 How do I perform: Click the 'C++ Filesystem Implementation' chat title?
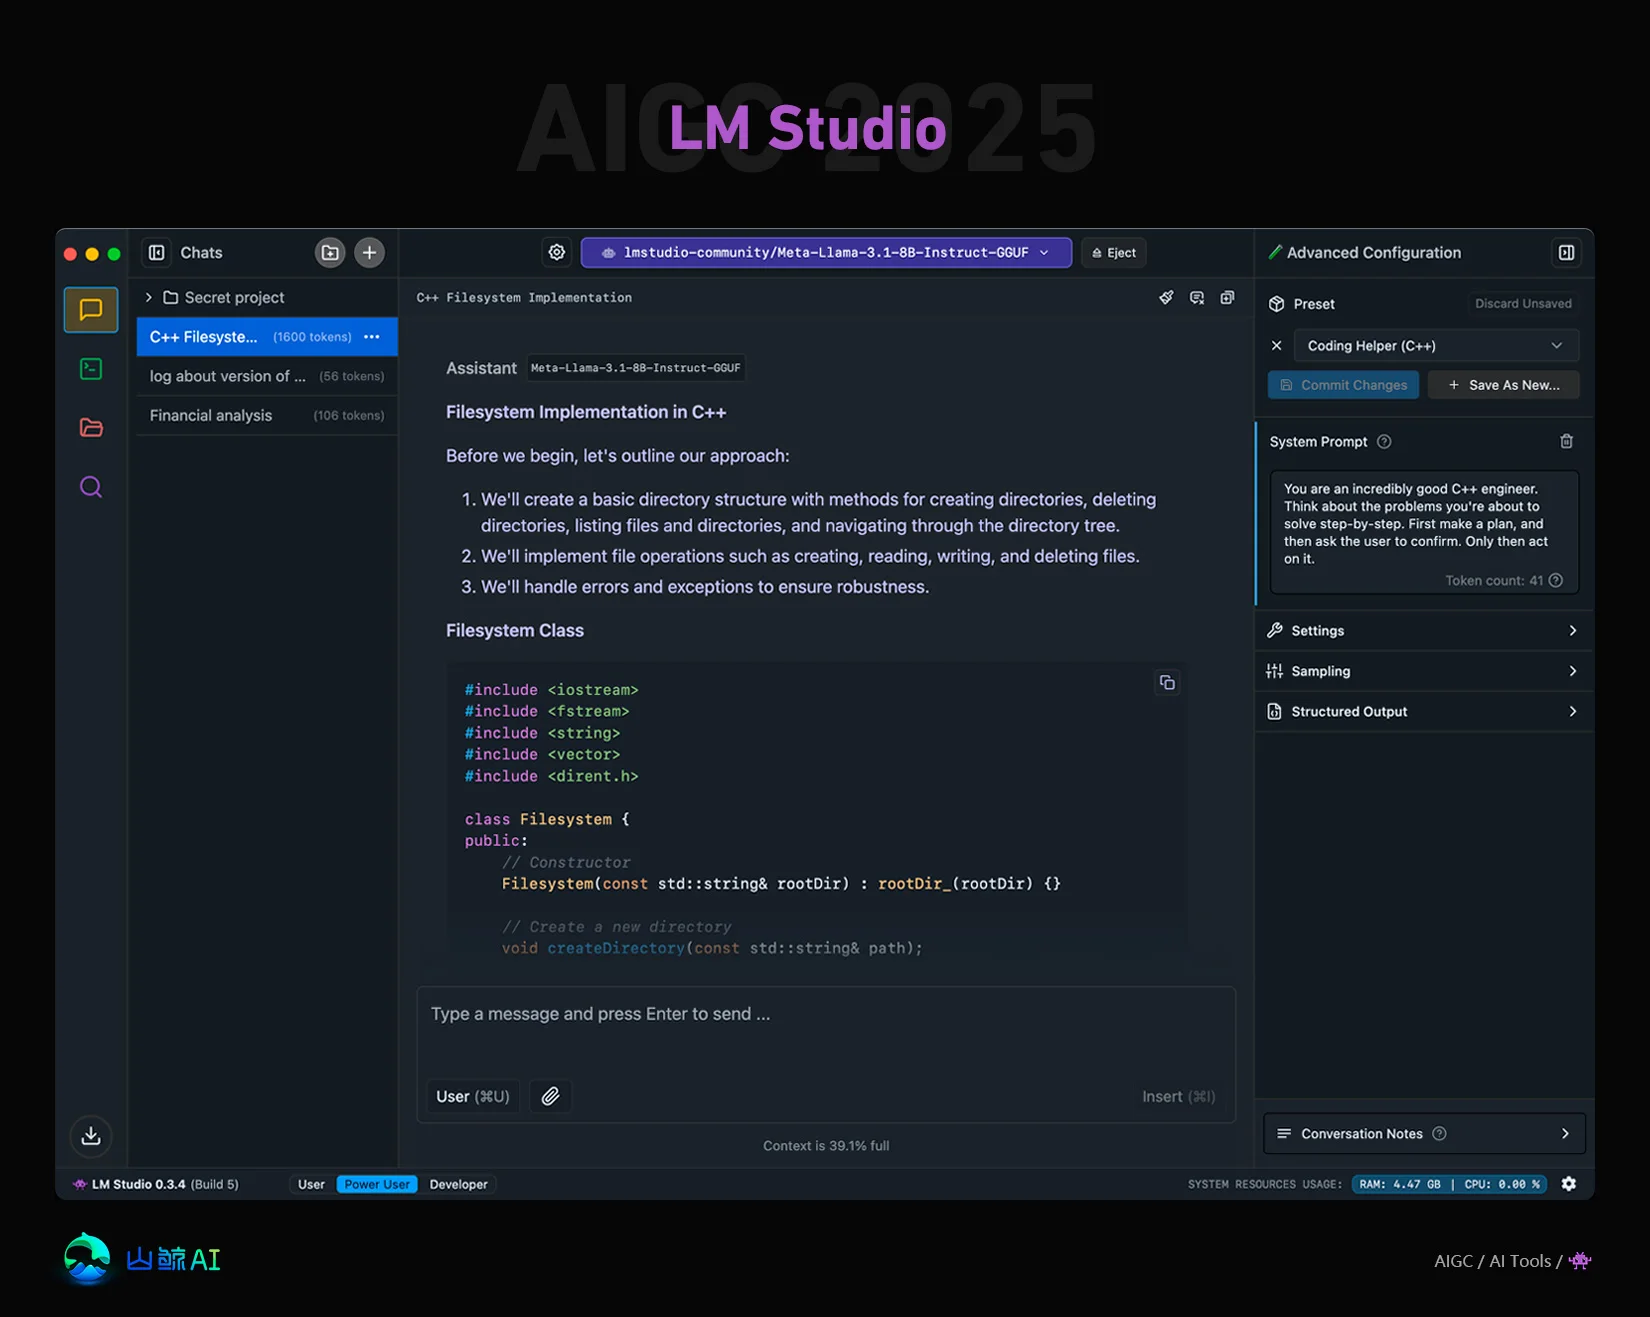point(524,298)
